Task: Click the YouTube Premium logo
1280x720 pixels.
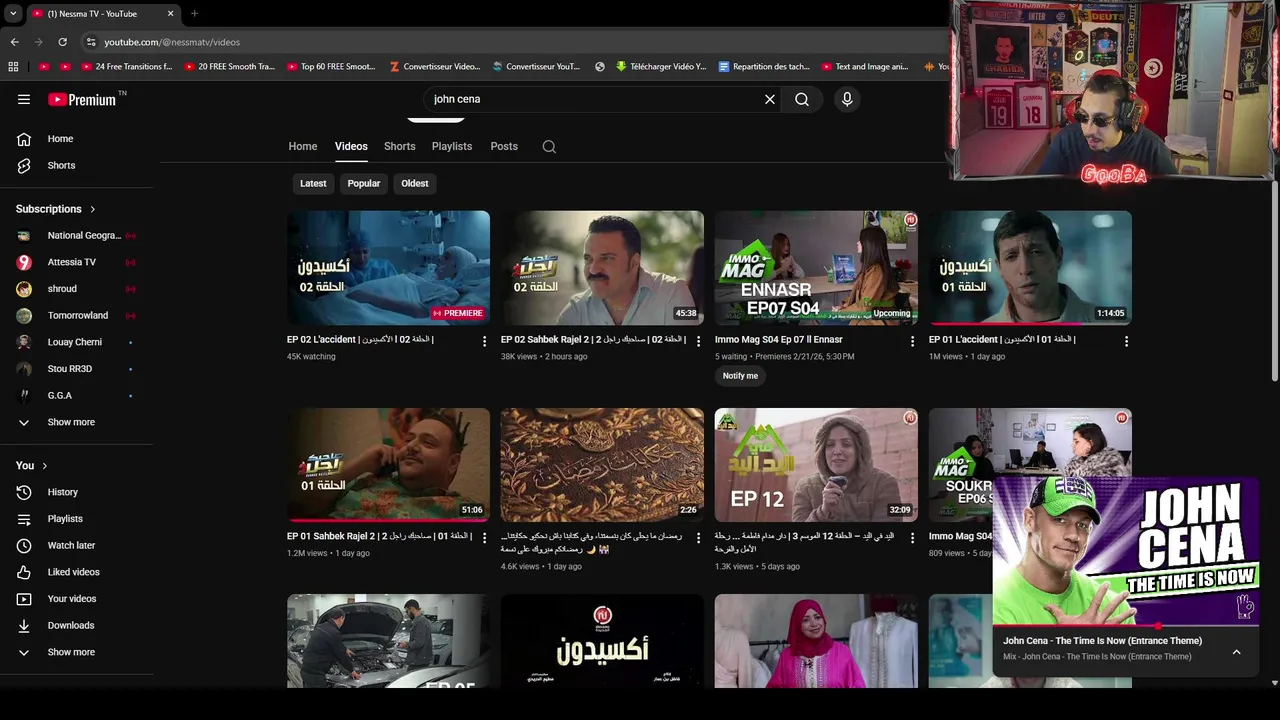Action: click(82, 99)
